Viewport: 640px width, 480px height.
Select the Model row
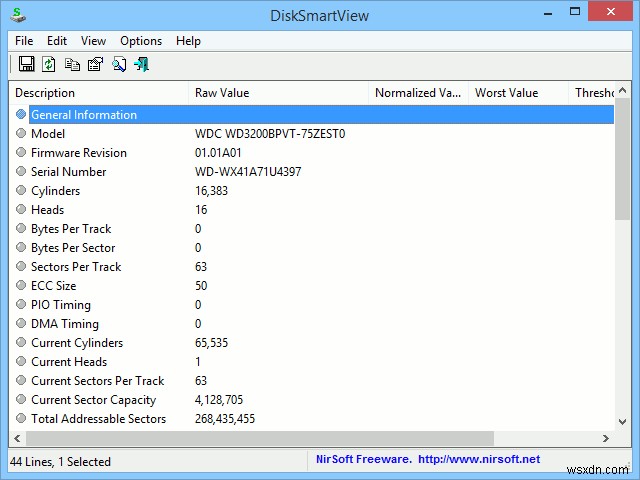tap(312, 133)
